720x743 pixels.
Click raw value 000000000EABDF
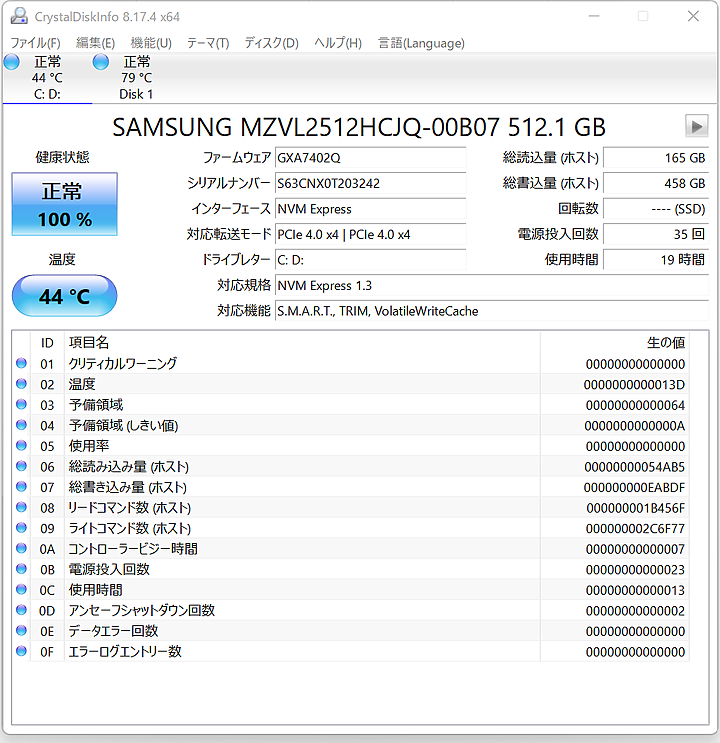(634, 487)
